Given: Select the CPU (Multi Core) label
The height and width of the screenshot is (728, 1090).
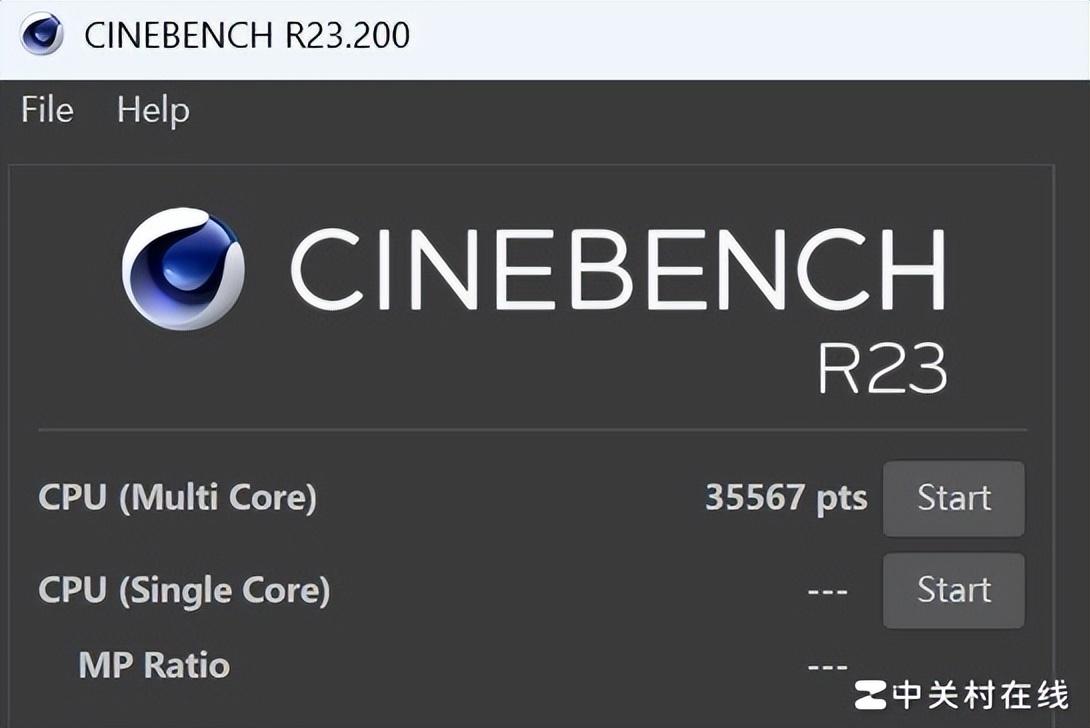Looking at the screenshot, I should click(x=177, y=497).
